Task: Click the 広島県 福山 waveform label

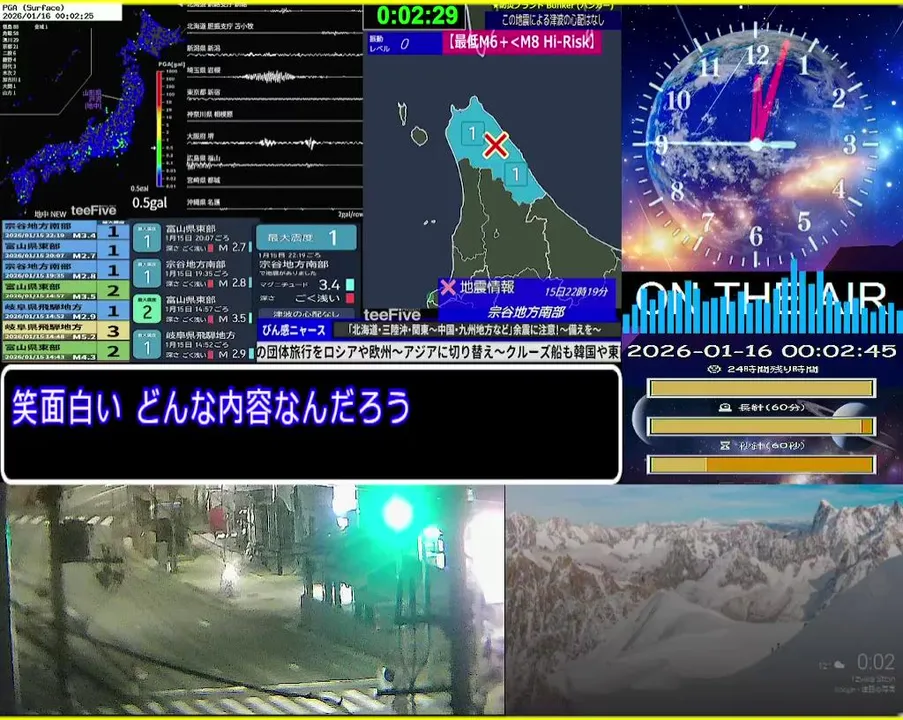Action: 203,158
